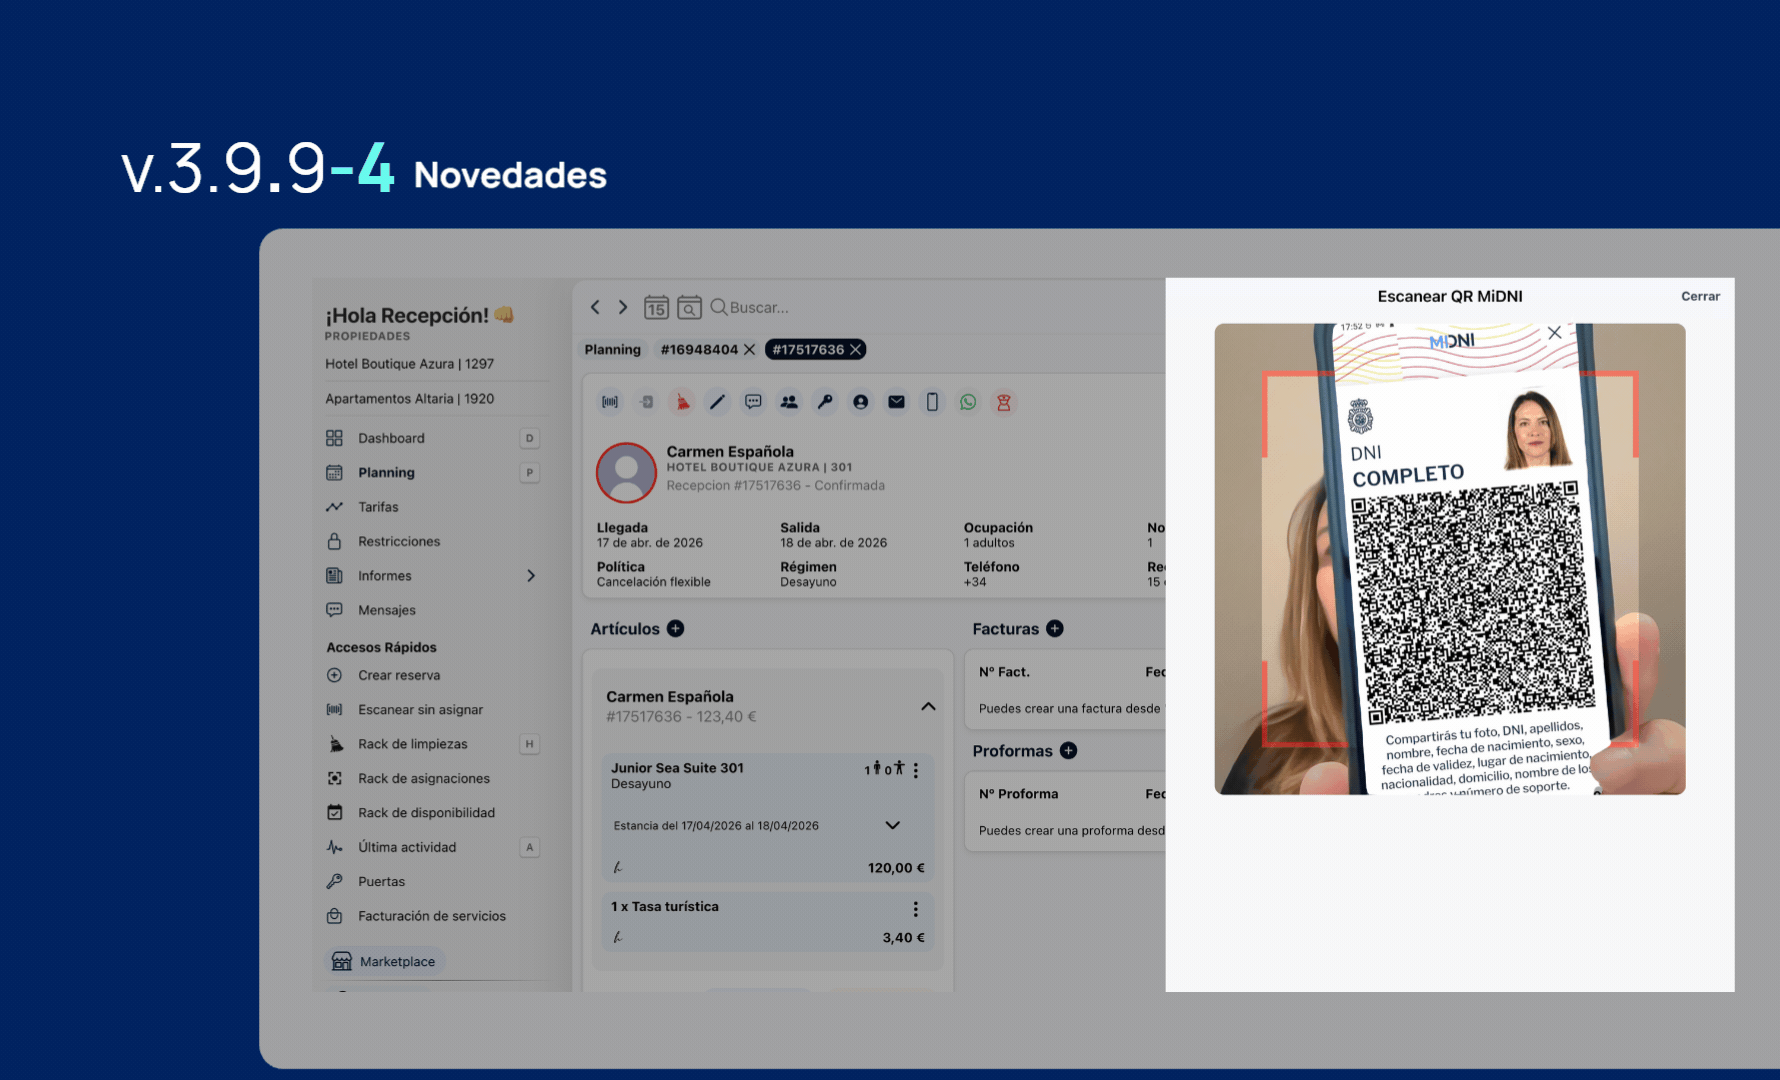This screenshot has height=1080, width=1780.
Task: Switch to the Planning tab
Action: click(x=612, y=350)
